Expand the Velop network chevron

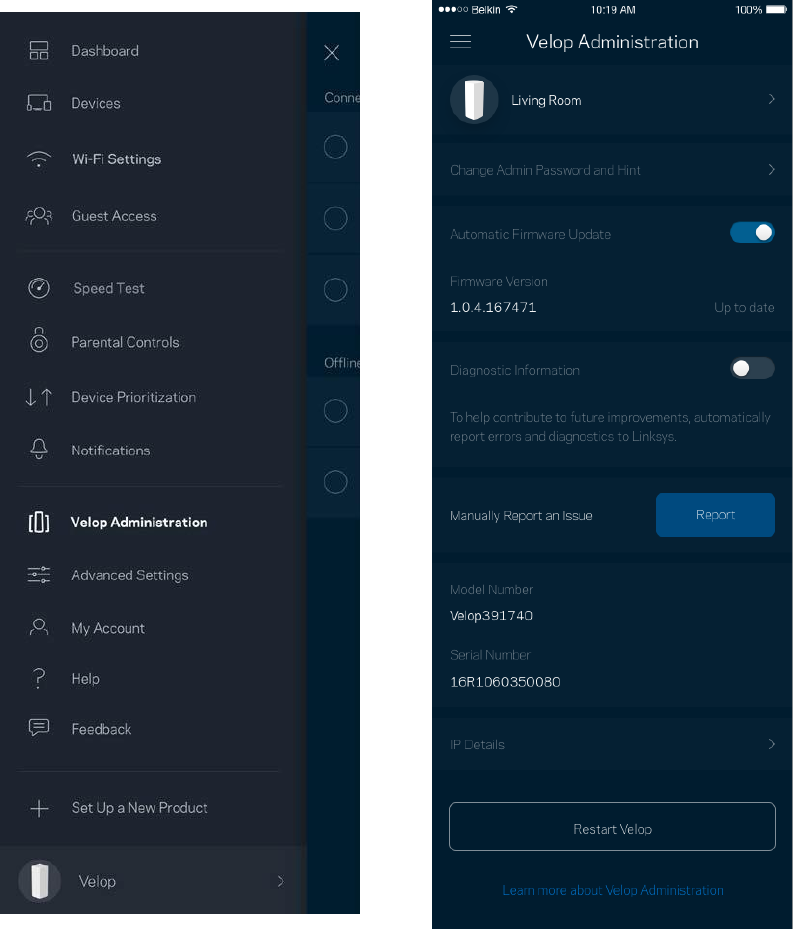pos(280,882)
